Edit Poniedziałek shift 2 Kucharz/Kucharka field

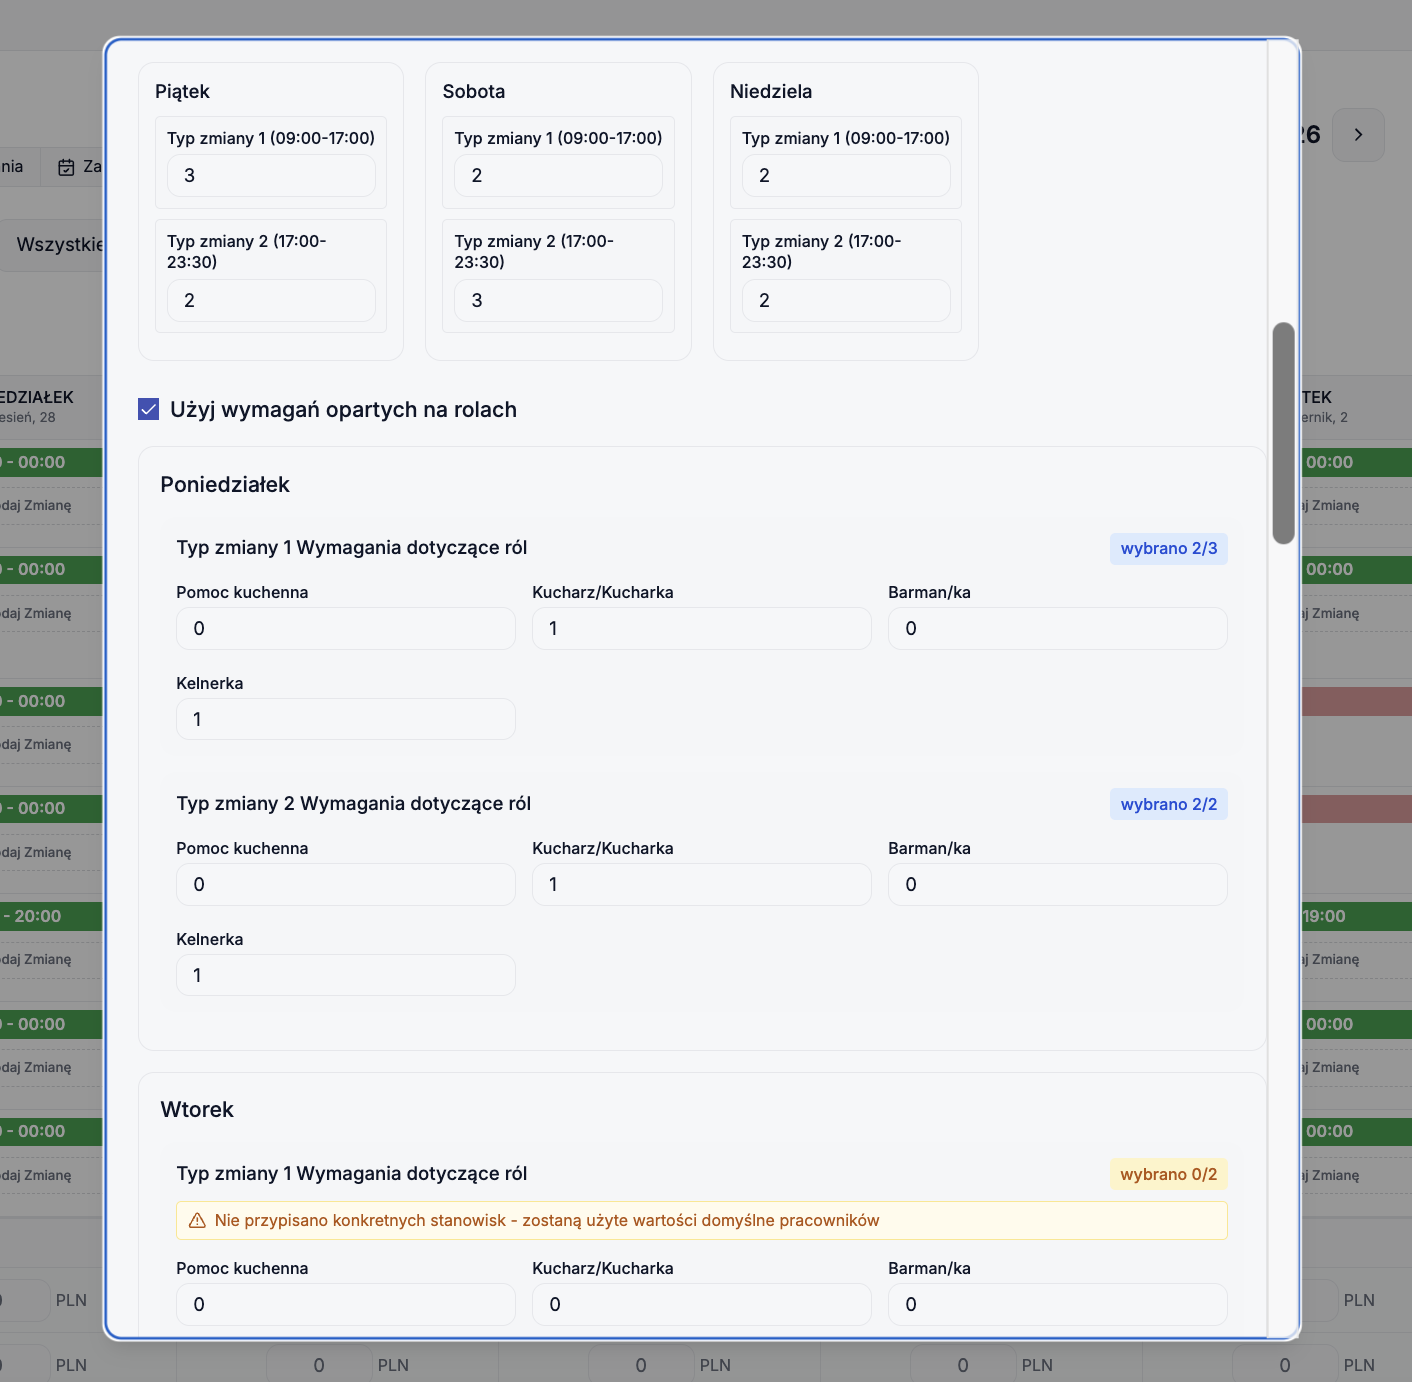pyautogui.click(x=702, y=884)
